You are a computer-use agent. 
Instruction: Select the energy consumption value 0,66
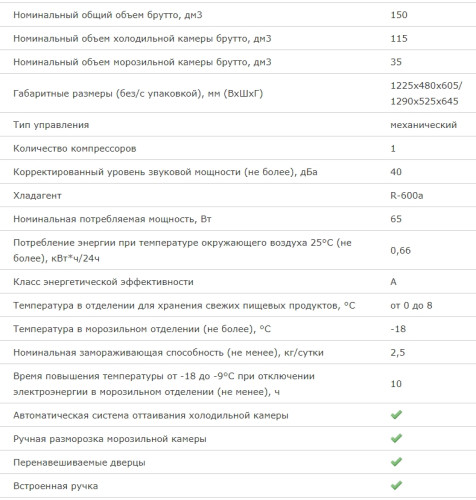click(400, 250)
